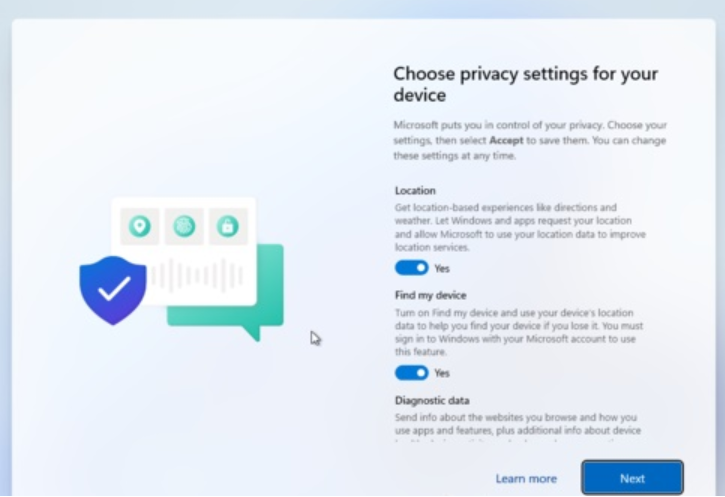Click the Yes label beside Find my device
Image resolution: width=725 pixels, height=497 pixels.
(442, 373)
